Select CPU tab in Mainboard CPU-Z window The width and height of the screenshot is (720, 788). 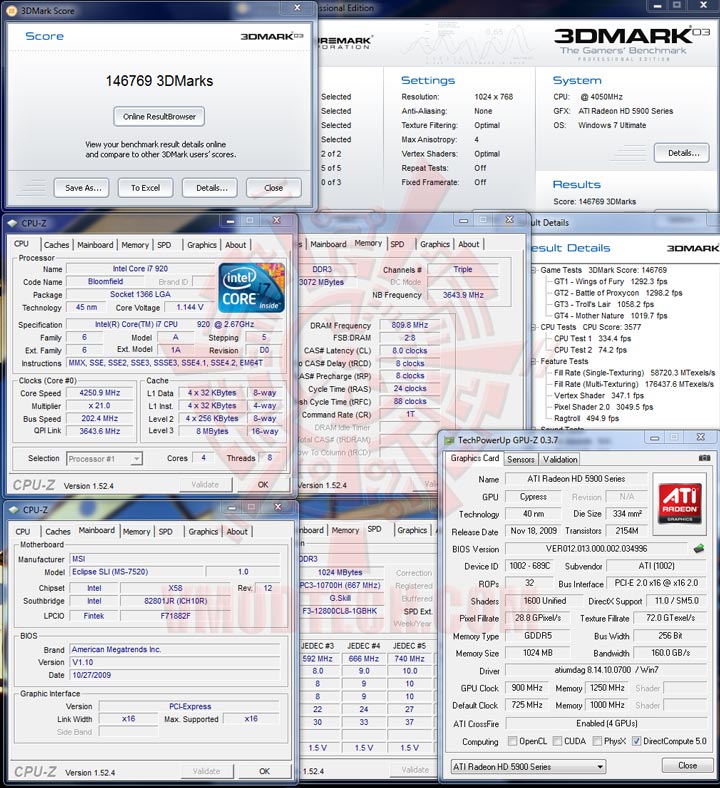click(x=23, y=532)
